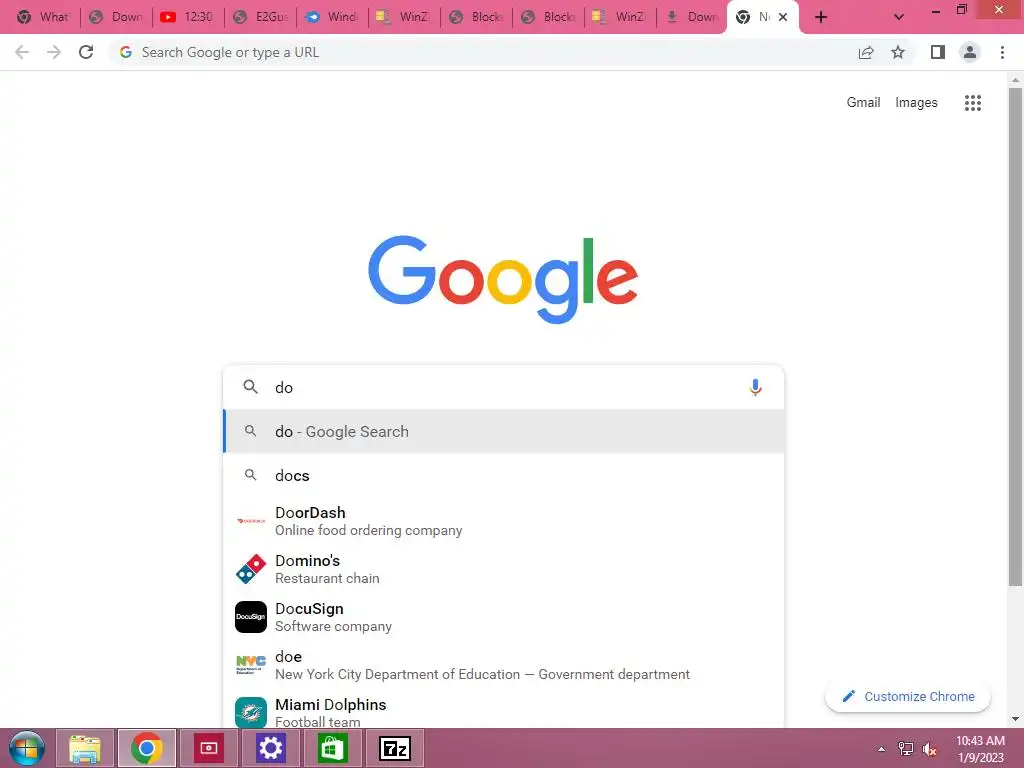Viewport: 1024px width, 768px height.
Task: Click the DocuSign logo thumbnail
Action: (x=251, y=617)
